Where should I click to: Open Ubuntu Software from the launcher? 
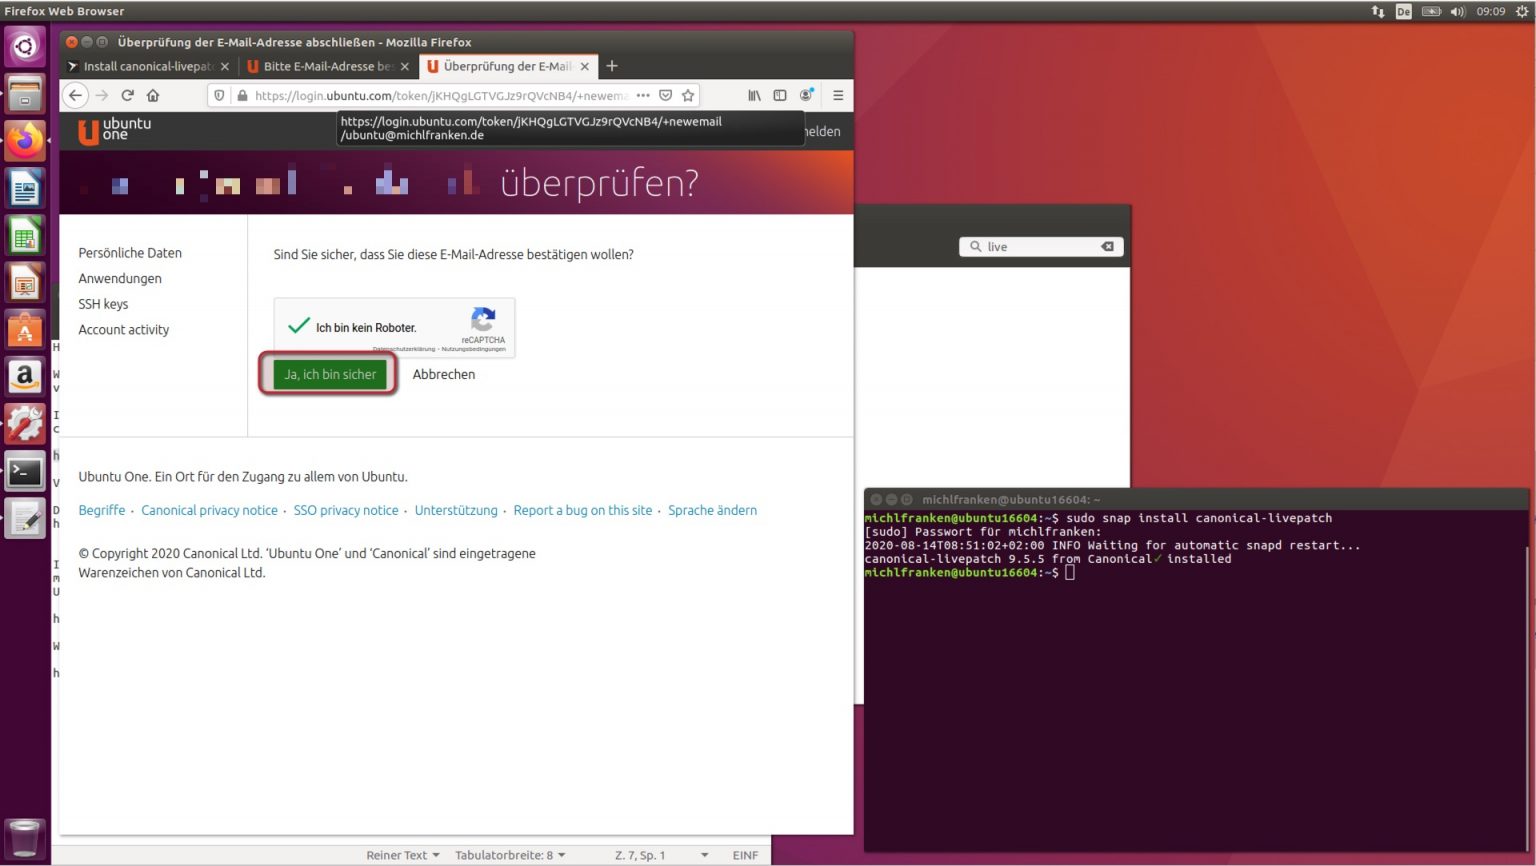pos(25,330)
